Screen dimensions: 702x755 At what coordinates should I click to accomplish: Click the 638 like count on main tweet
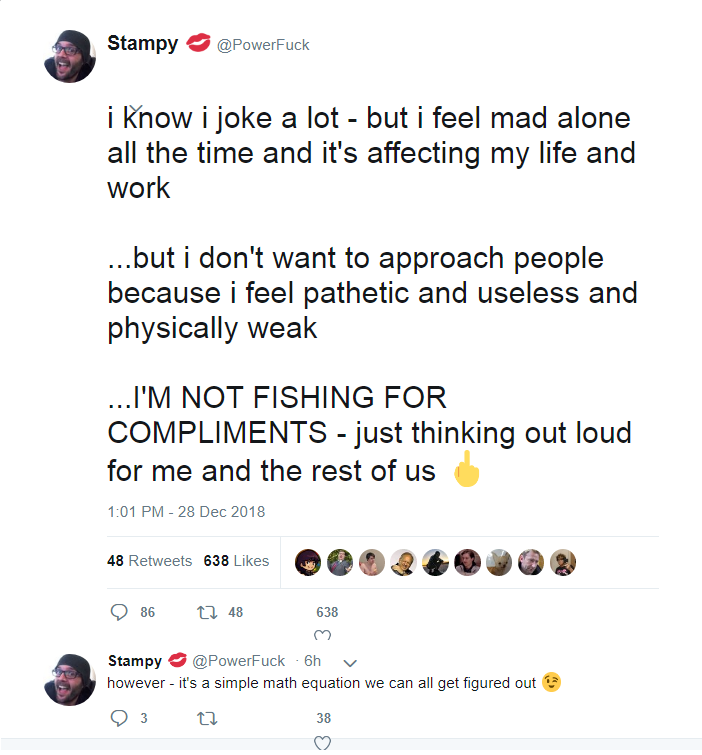(327, 612)
